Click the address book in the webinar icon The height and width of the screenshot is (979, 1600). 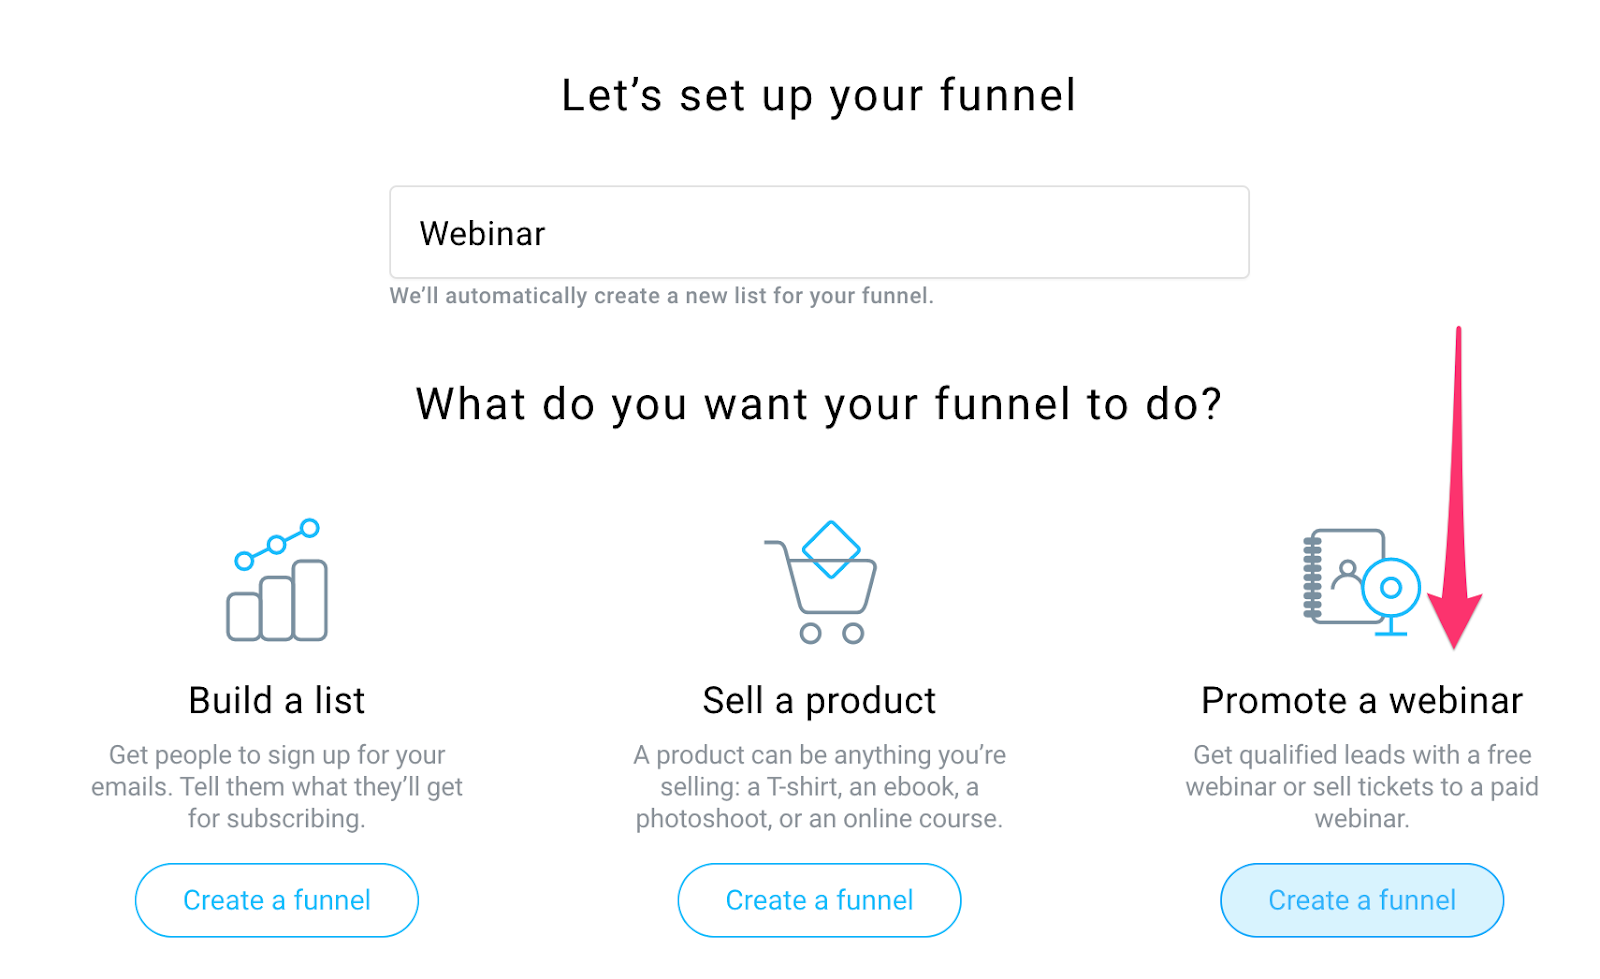[x=1345, y=576]
